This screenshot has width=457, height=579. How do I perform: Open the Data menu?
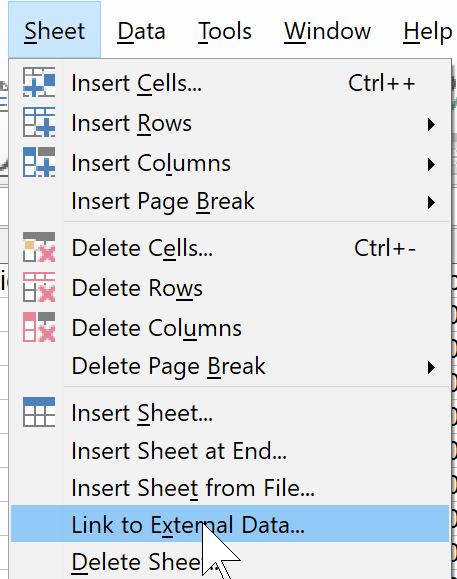[141, 31]
